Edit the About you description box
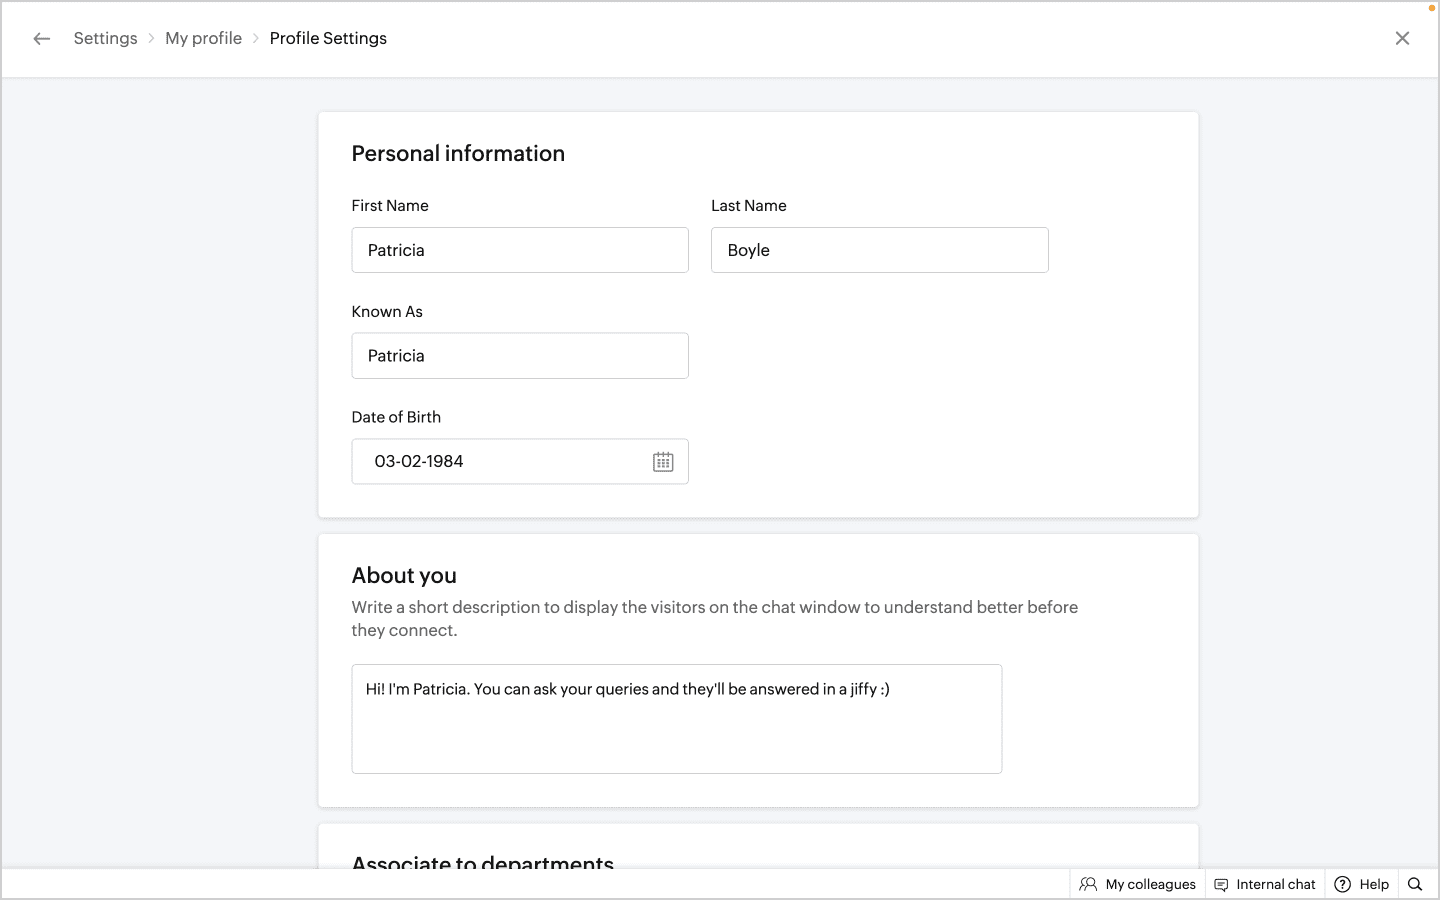This screenshot has width=1440, height=900. (676, 719)
